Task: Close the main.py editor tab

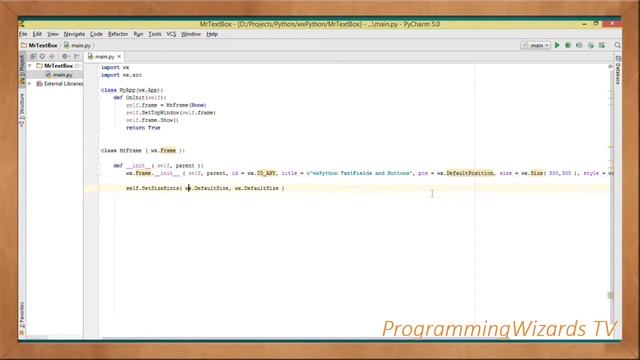Action: click(x=119, y=57)
